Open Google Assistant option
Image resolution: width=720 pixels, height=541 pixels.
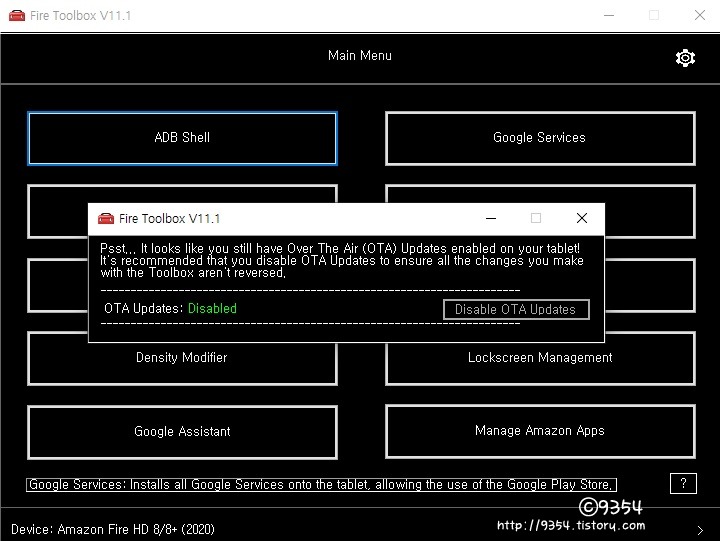(182, 432)
